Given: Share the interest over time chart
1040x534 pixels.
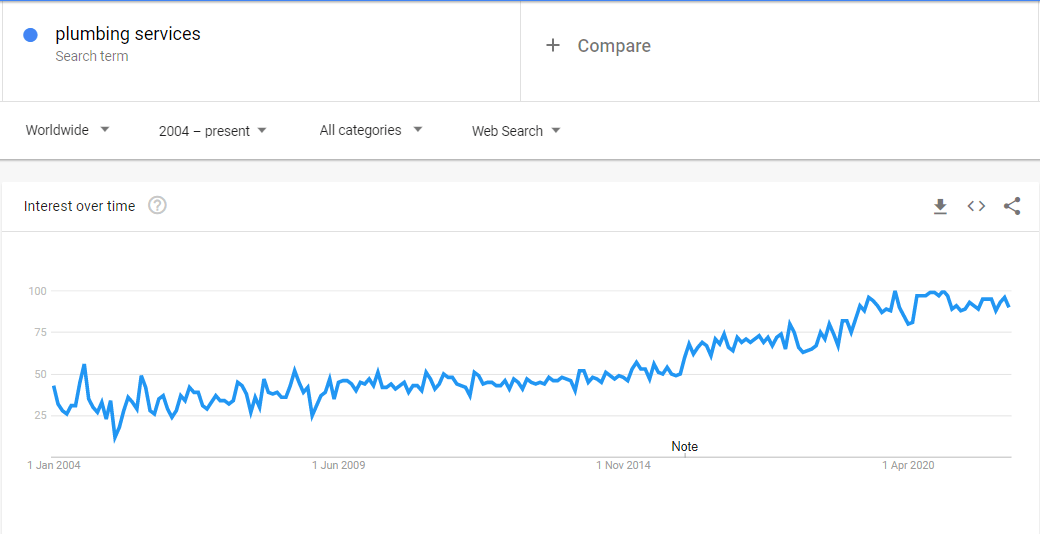Looking at the screenshot, I should [x=1011, y=206].
